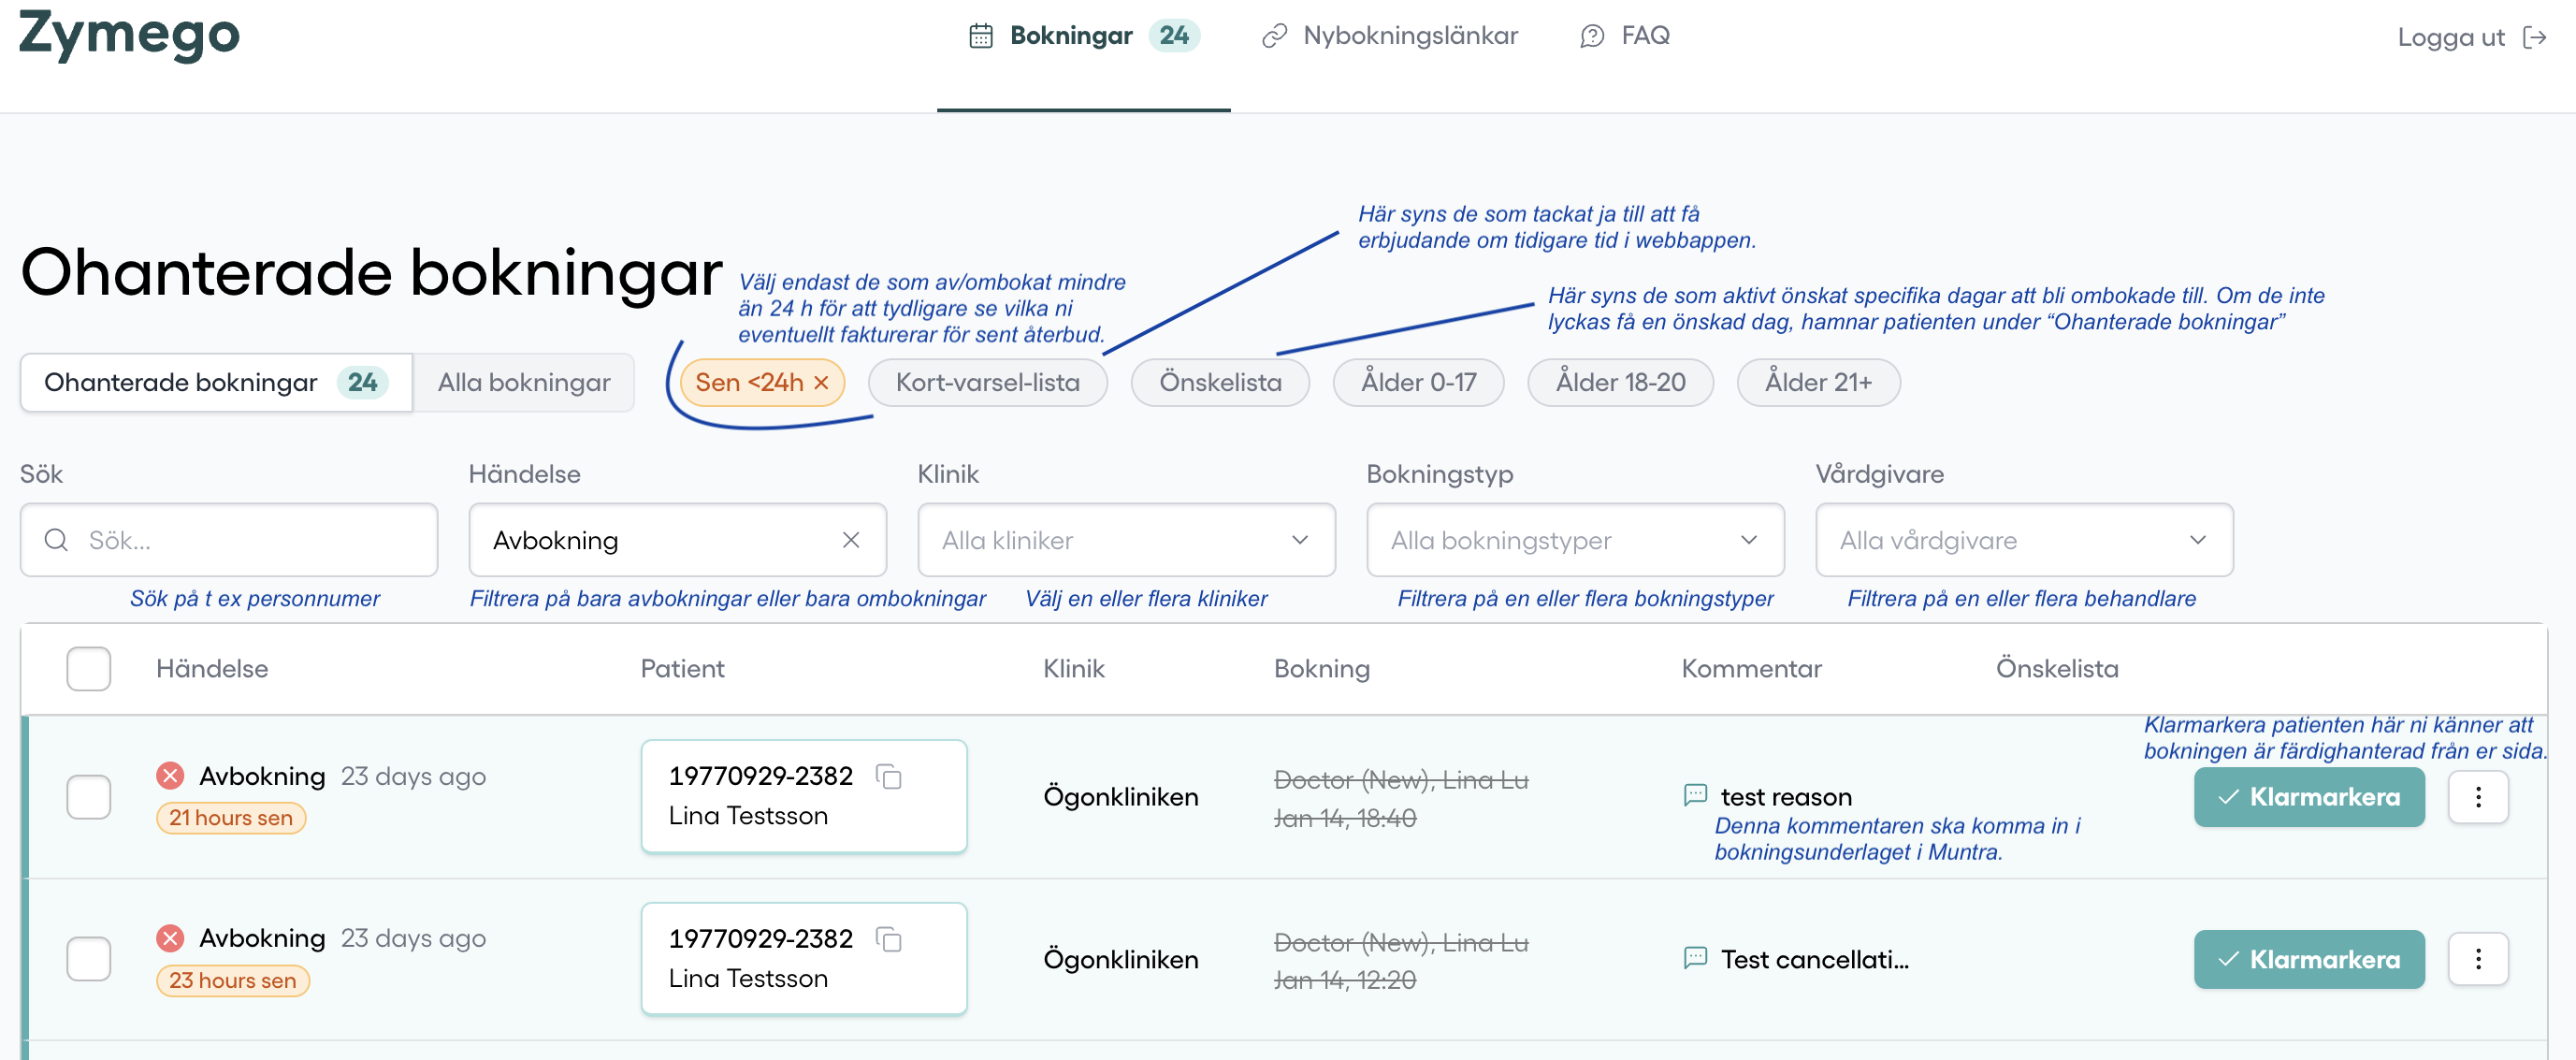Clear the Avbokning event filter
Screen dimensions: 2576x1060
tap(850, 540)
